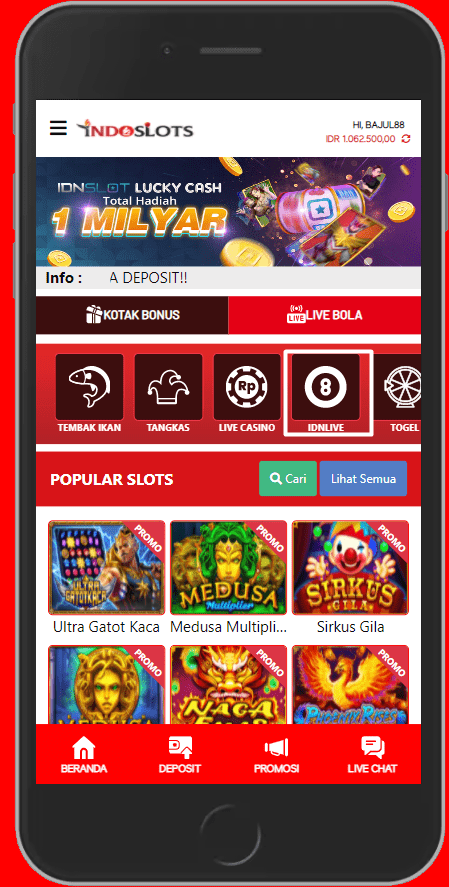Open the Ultra Gatot Kaca slot
The height and width of the screenshot is (887, 449).
[106, 567]
